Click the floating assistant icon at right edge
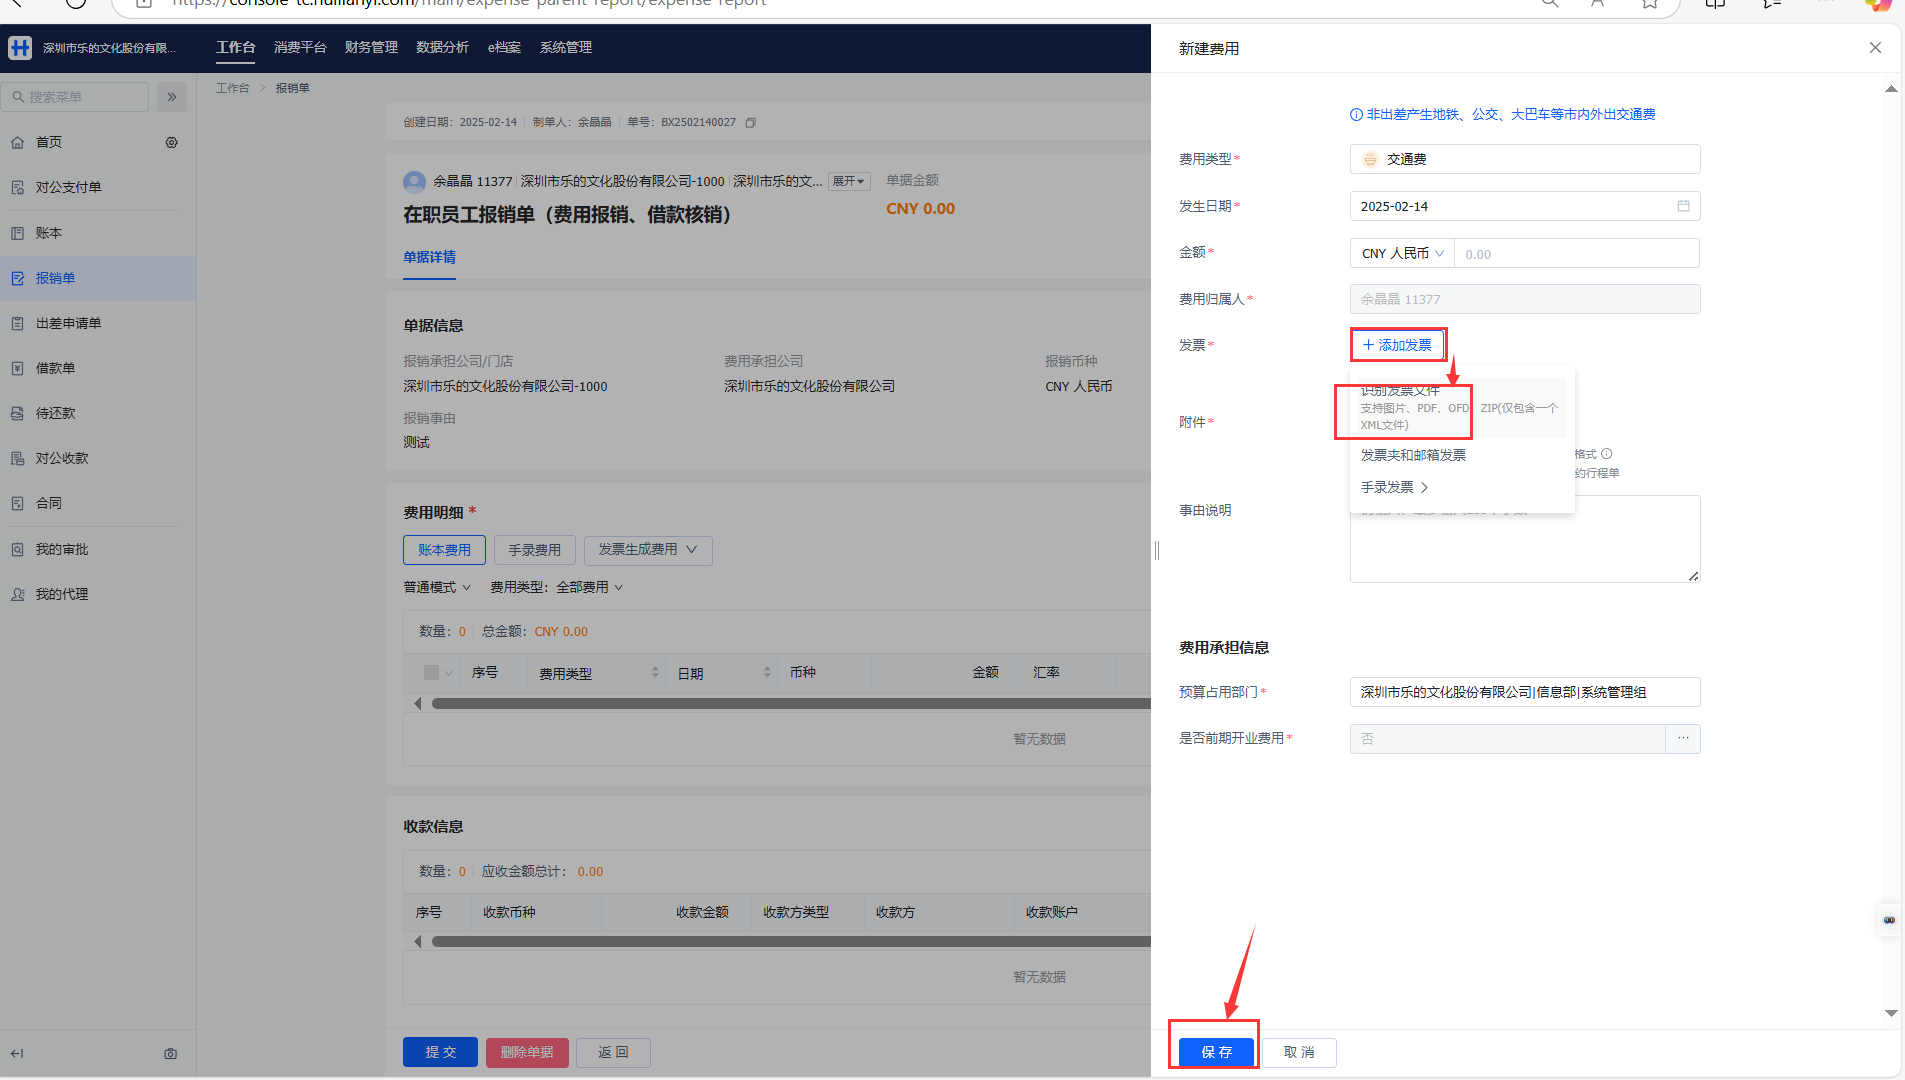This screenshot has width=1905, height=1080. point(1889,920)
